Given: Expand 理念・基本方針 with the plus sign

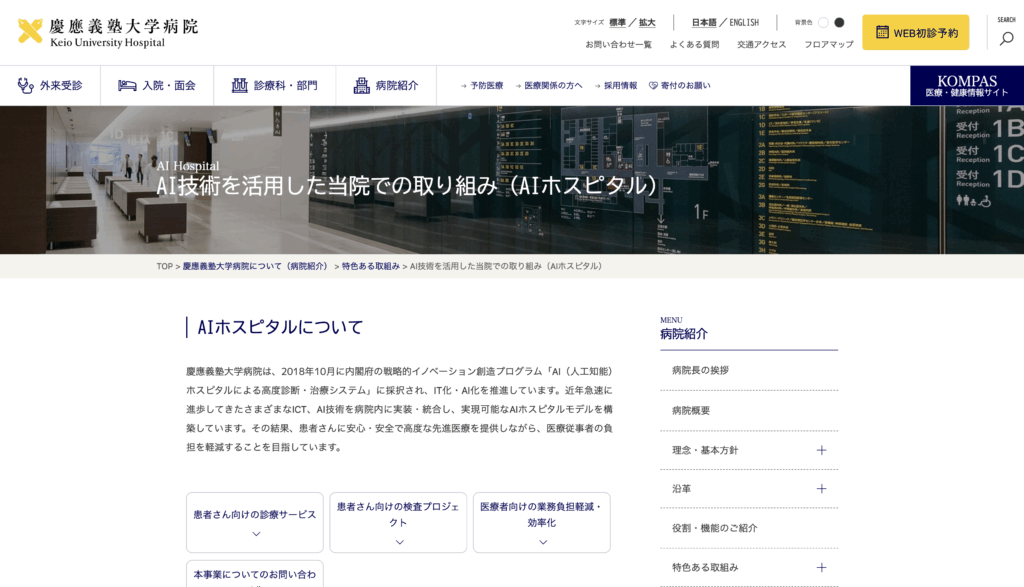Looking at the screenshot, I should coord(821,450).
